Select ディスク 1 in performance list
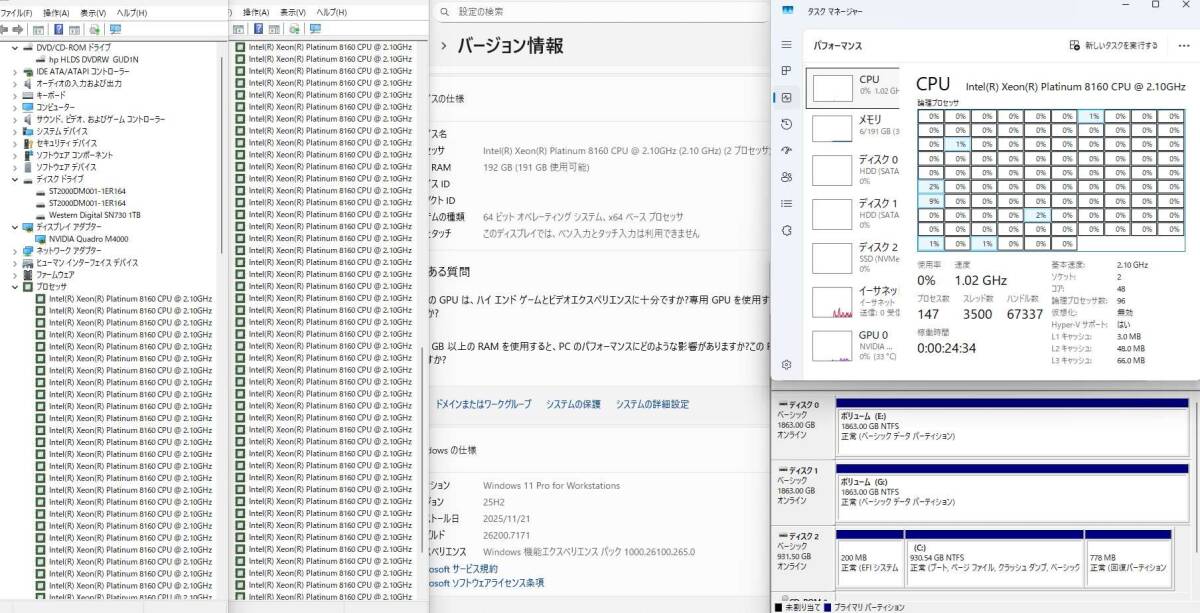This screenshot has height=613, width=1200. point(853,214)
